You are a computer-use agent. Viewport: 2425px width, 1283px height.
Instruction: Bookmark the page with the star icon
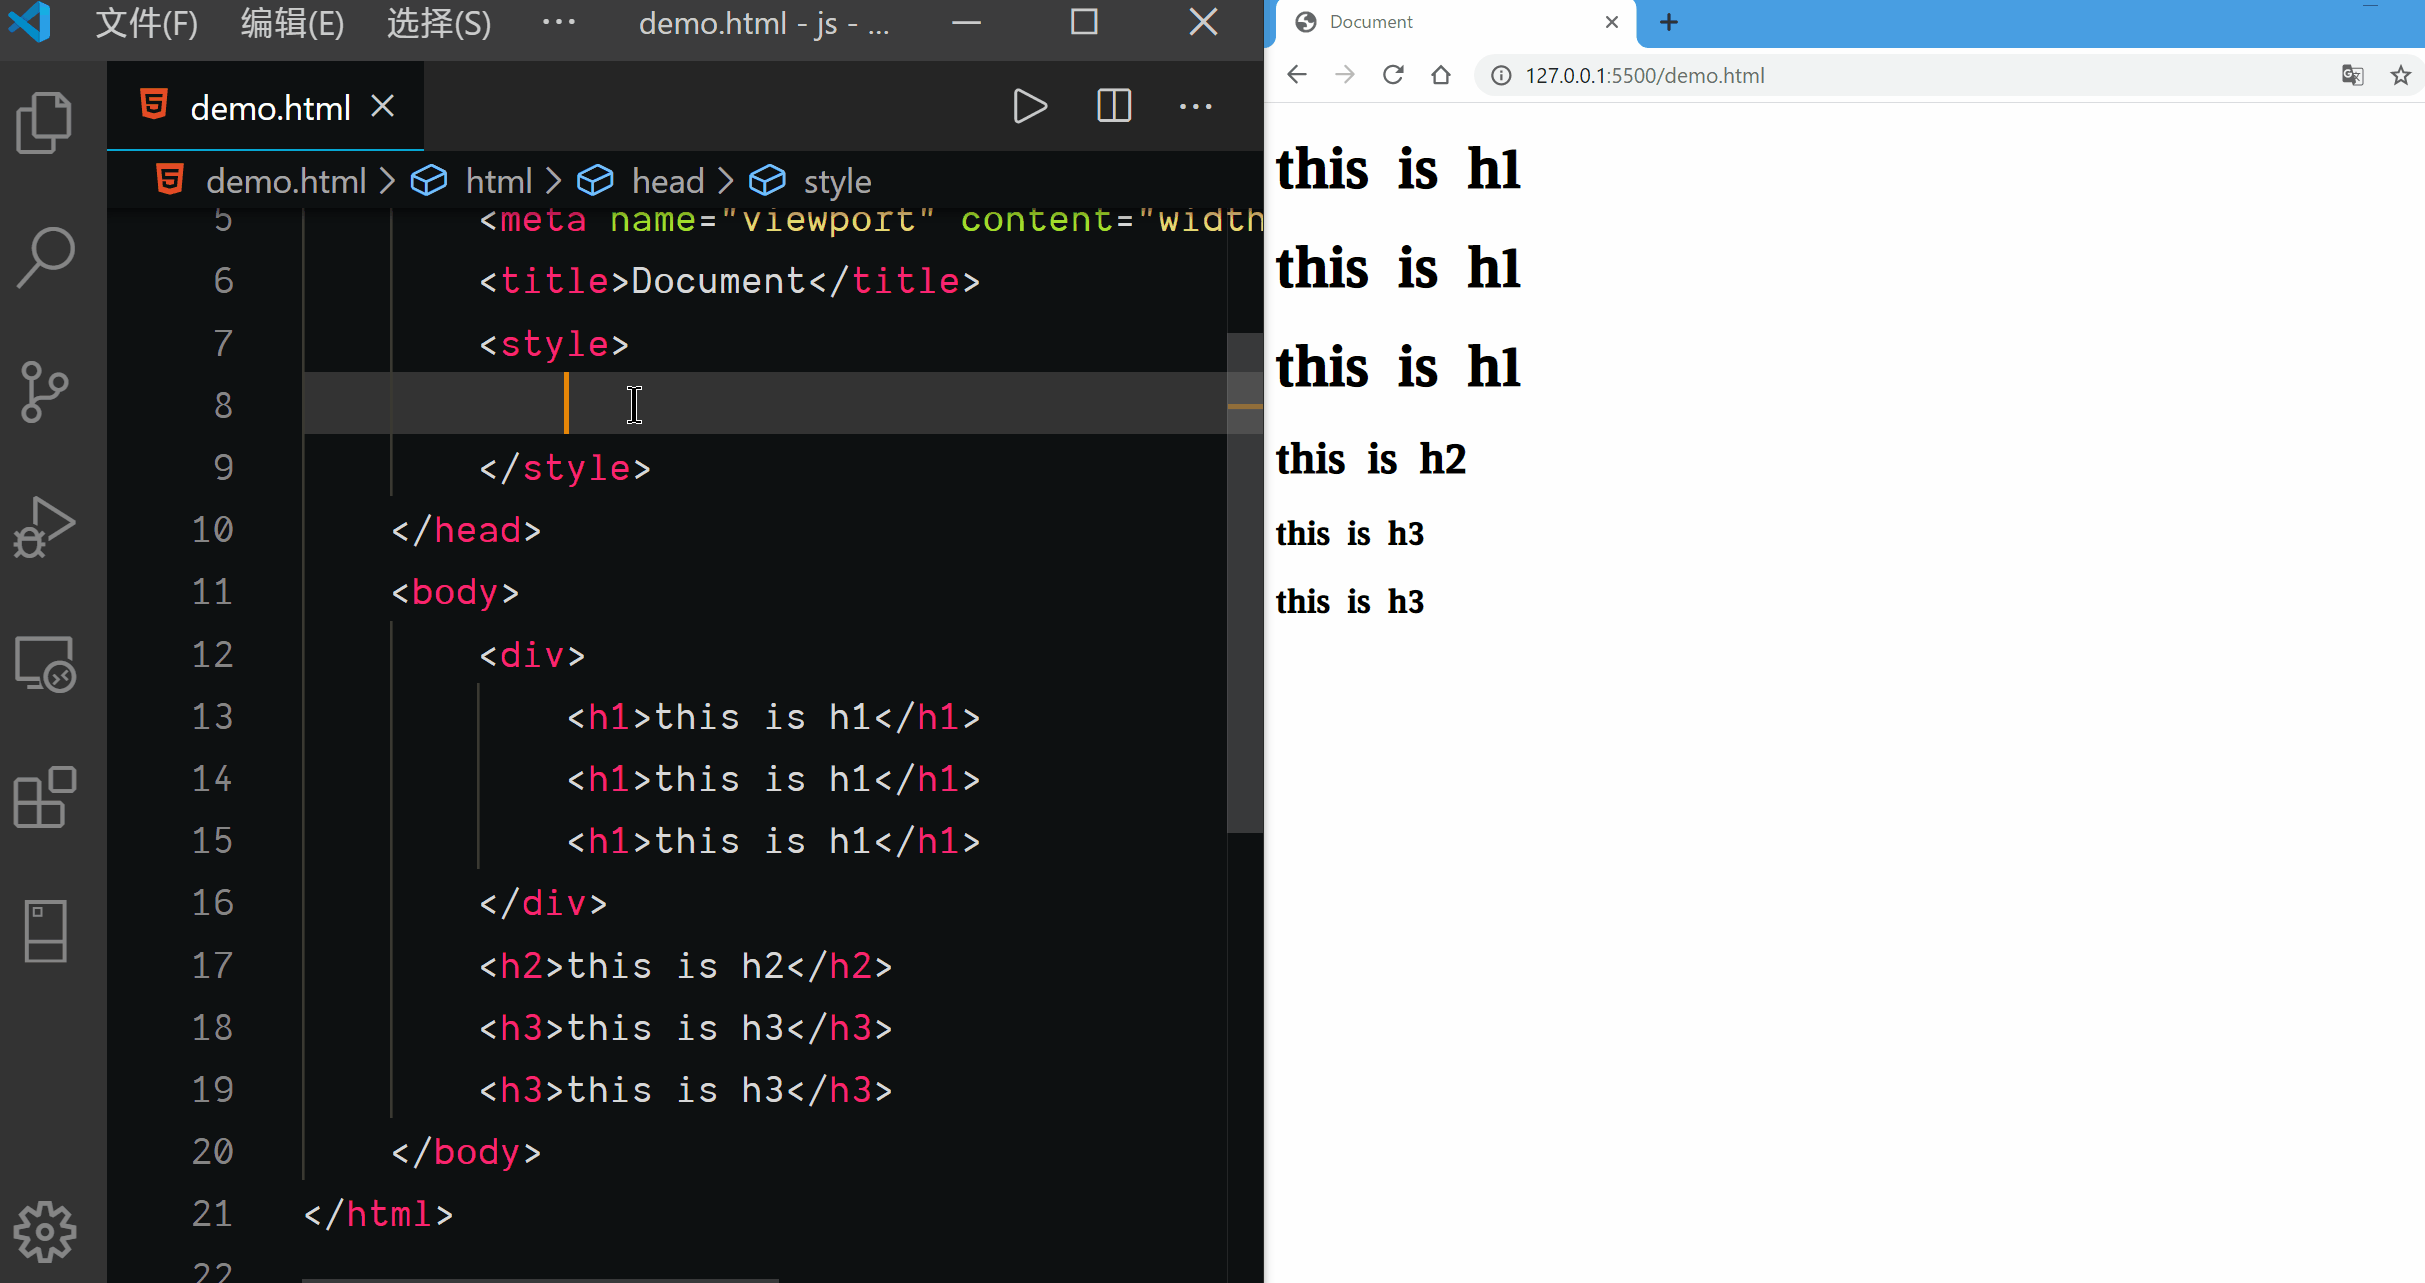click(2400, 76)
